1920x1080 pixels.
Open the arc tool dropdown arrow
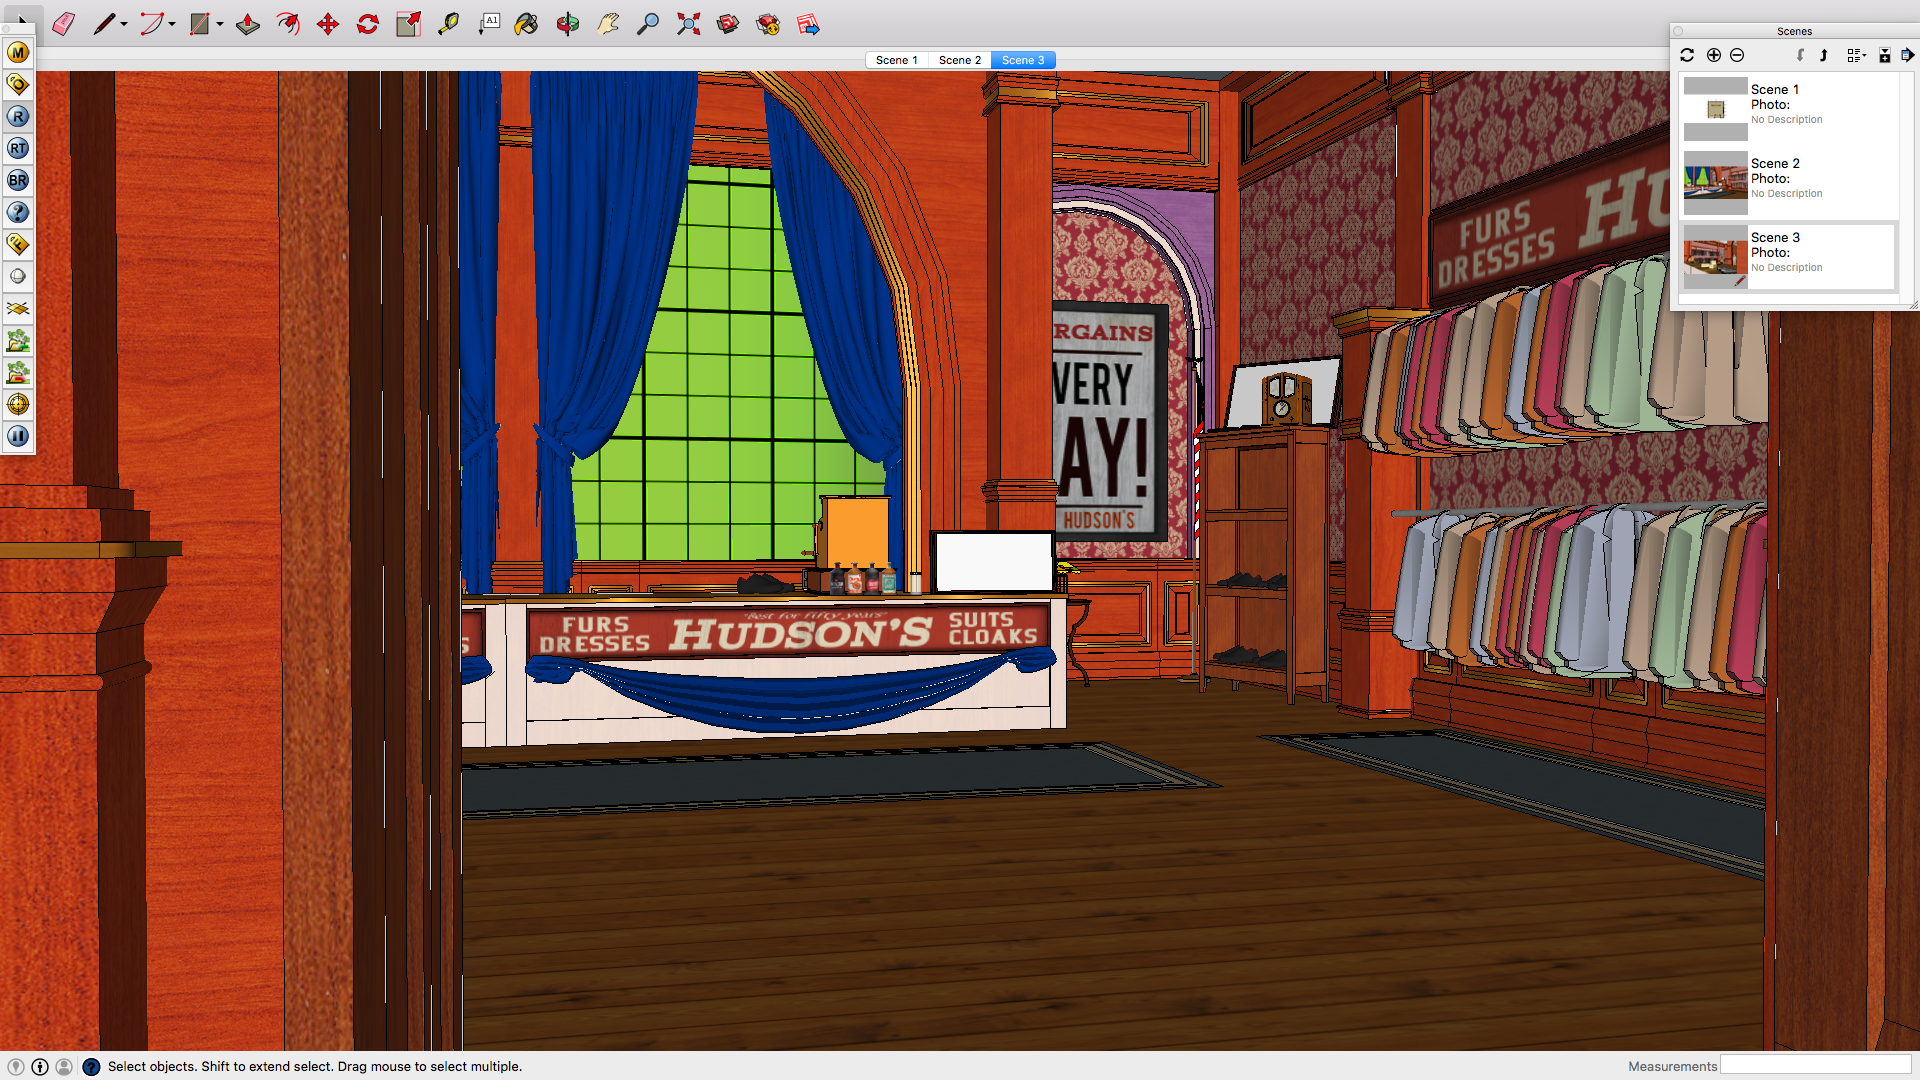point(172,25)
